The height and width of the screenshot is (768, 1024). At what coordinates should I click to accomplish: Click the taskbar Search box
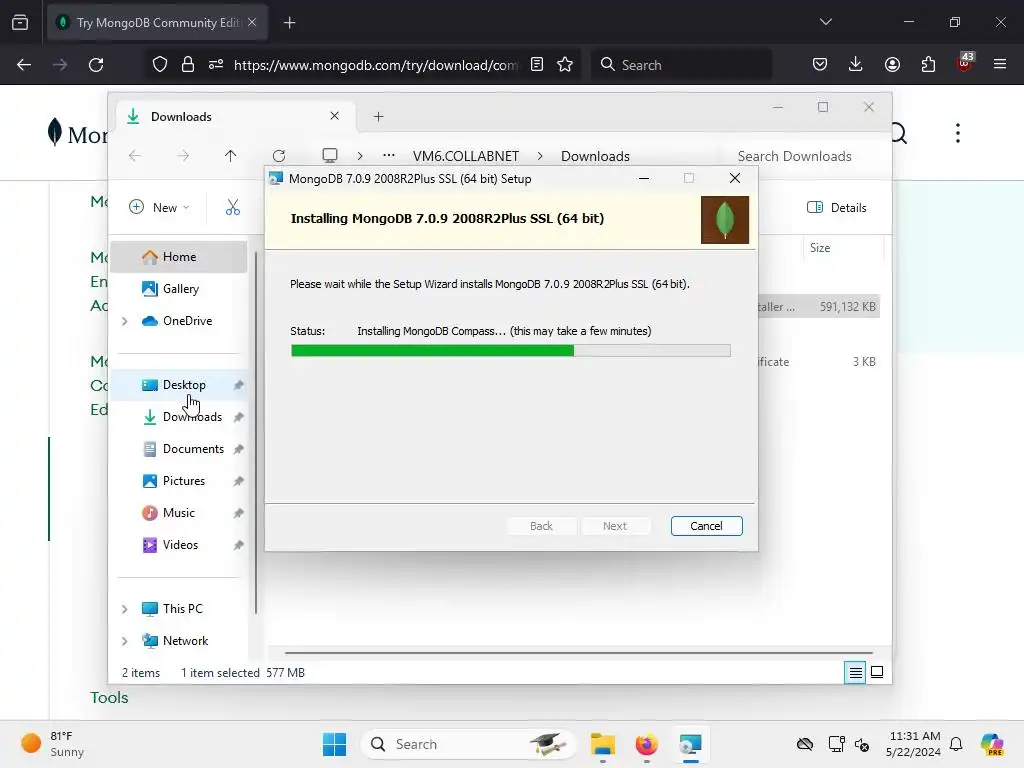point(468,744)
